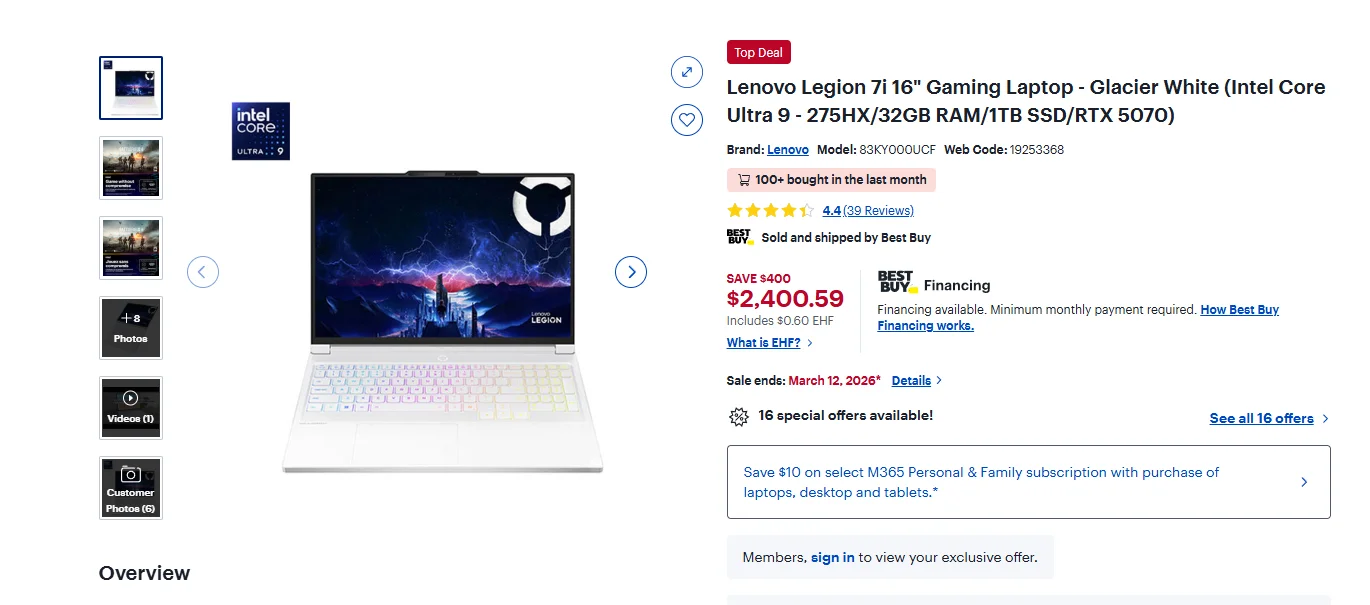
Task: Open the +8 Photos thumbnail
Action: [131, 328]
